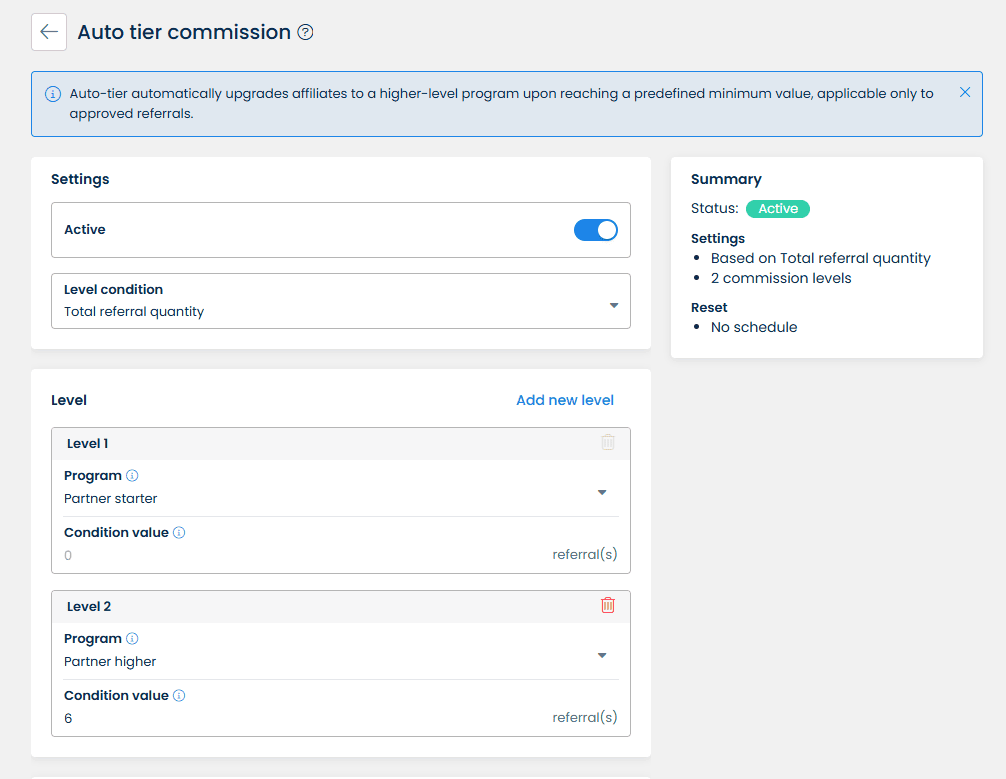This screenshot has height=779, width=1006.
Task: Click the Add new level link
Action: coord(565,400)
